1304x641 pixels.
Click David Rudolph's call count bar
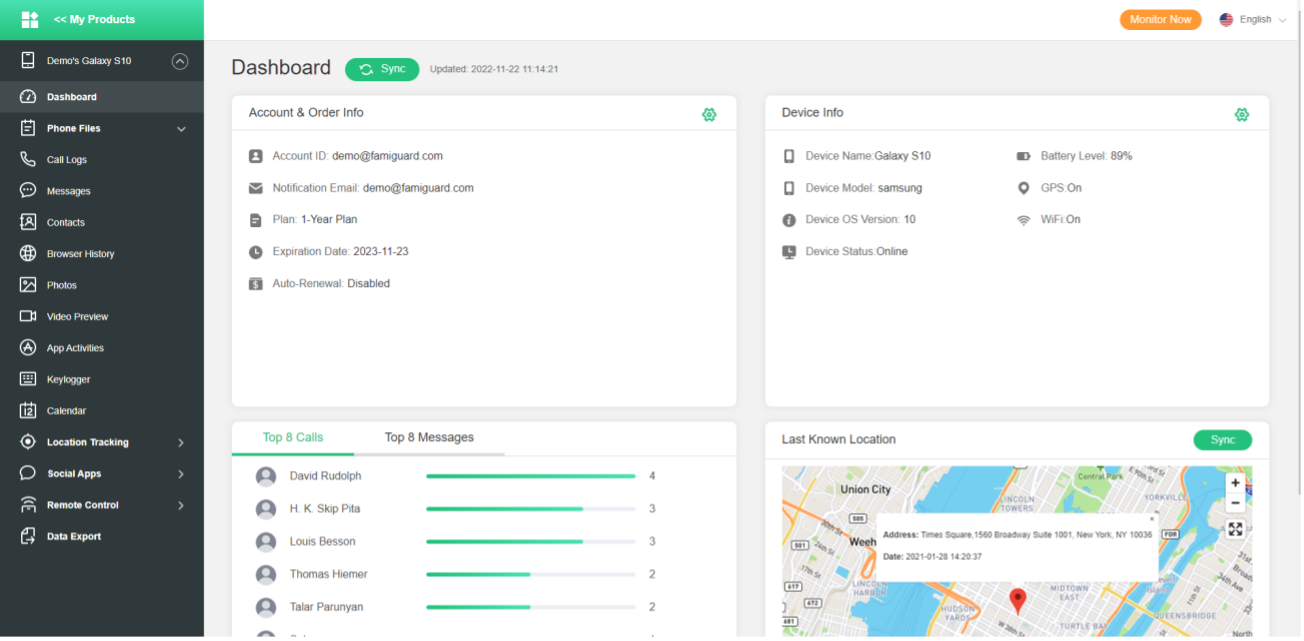(x=530, y=477)
